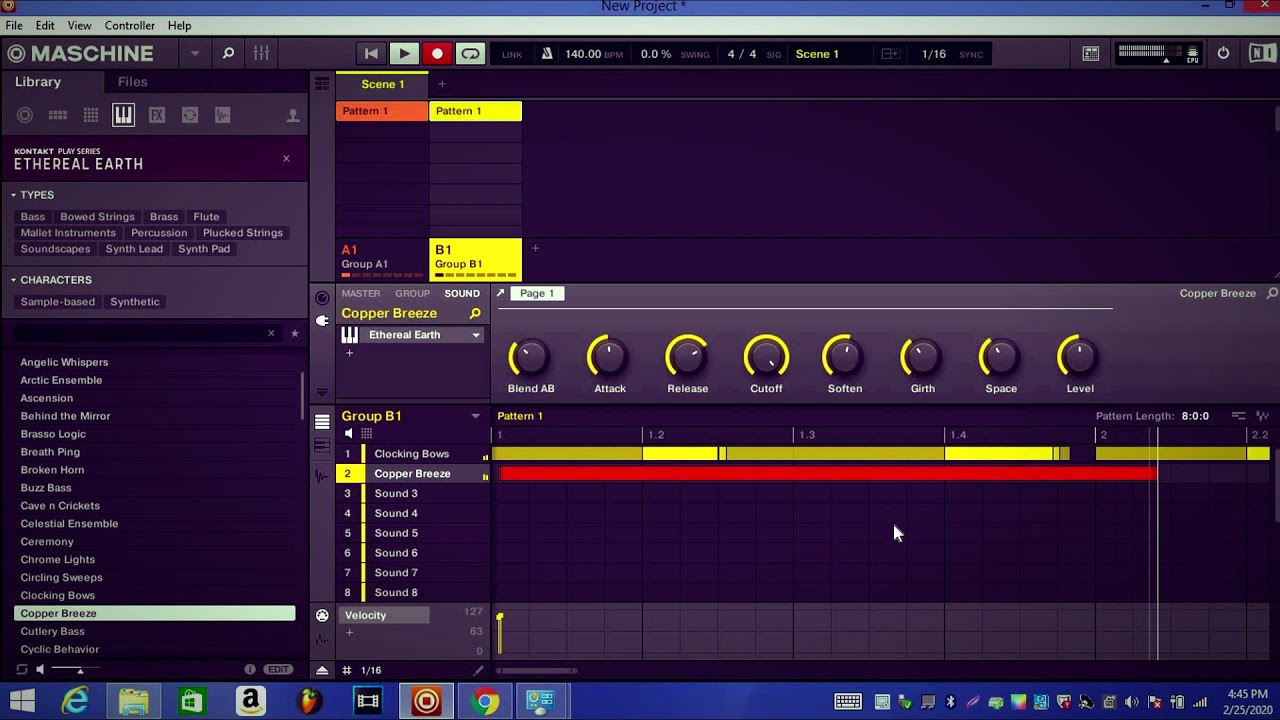
Task: Toggle the loop button
Action: click(470, 54)
